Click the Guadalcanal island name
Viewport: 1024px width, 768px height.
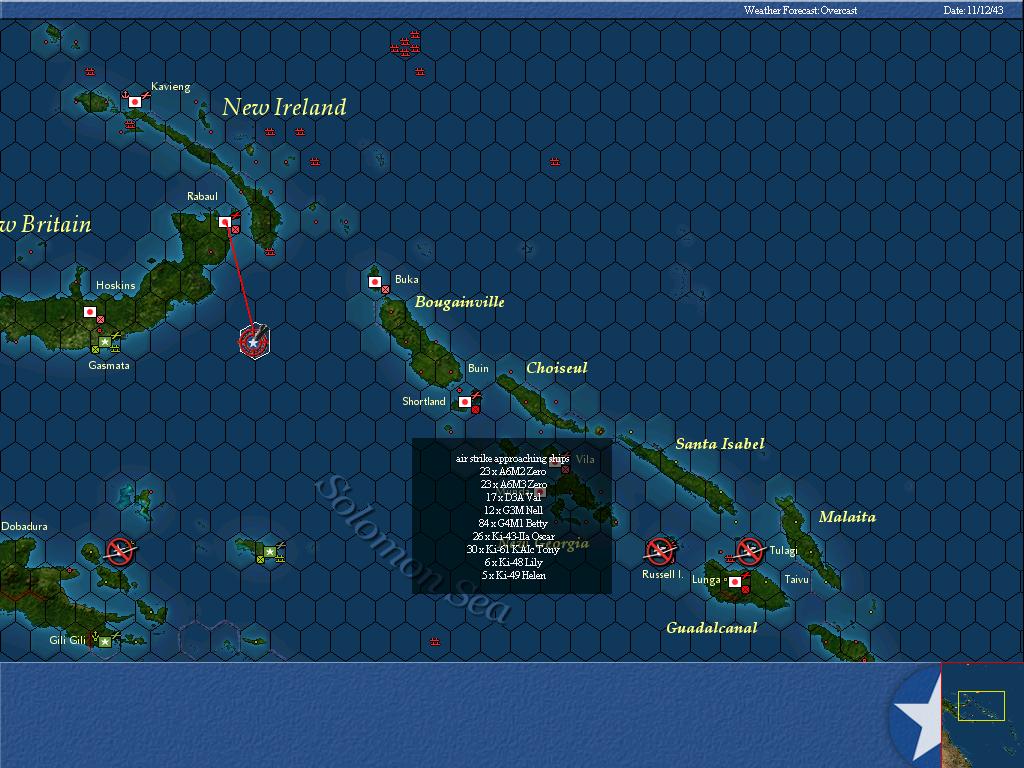coord(712,628)
